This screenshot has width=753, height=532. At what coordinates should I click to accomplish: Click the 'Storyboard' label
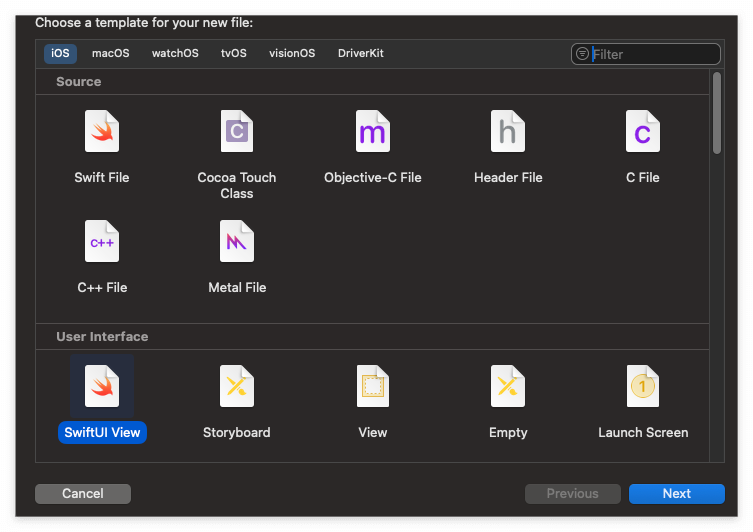coord(237,433)
